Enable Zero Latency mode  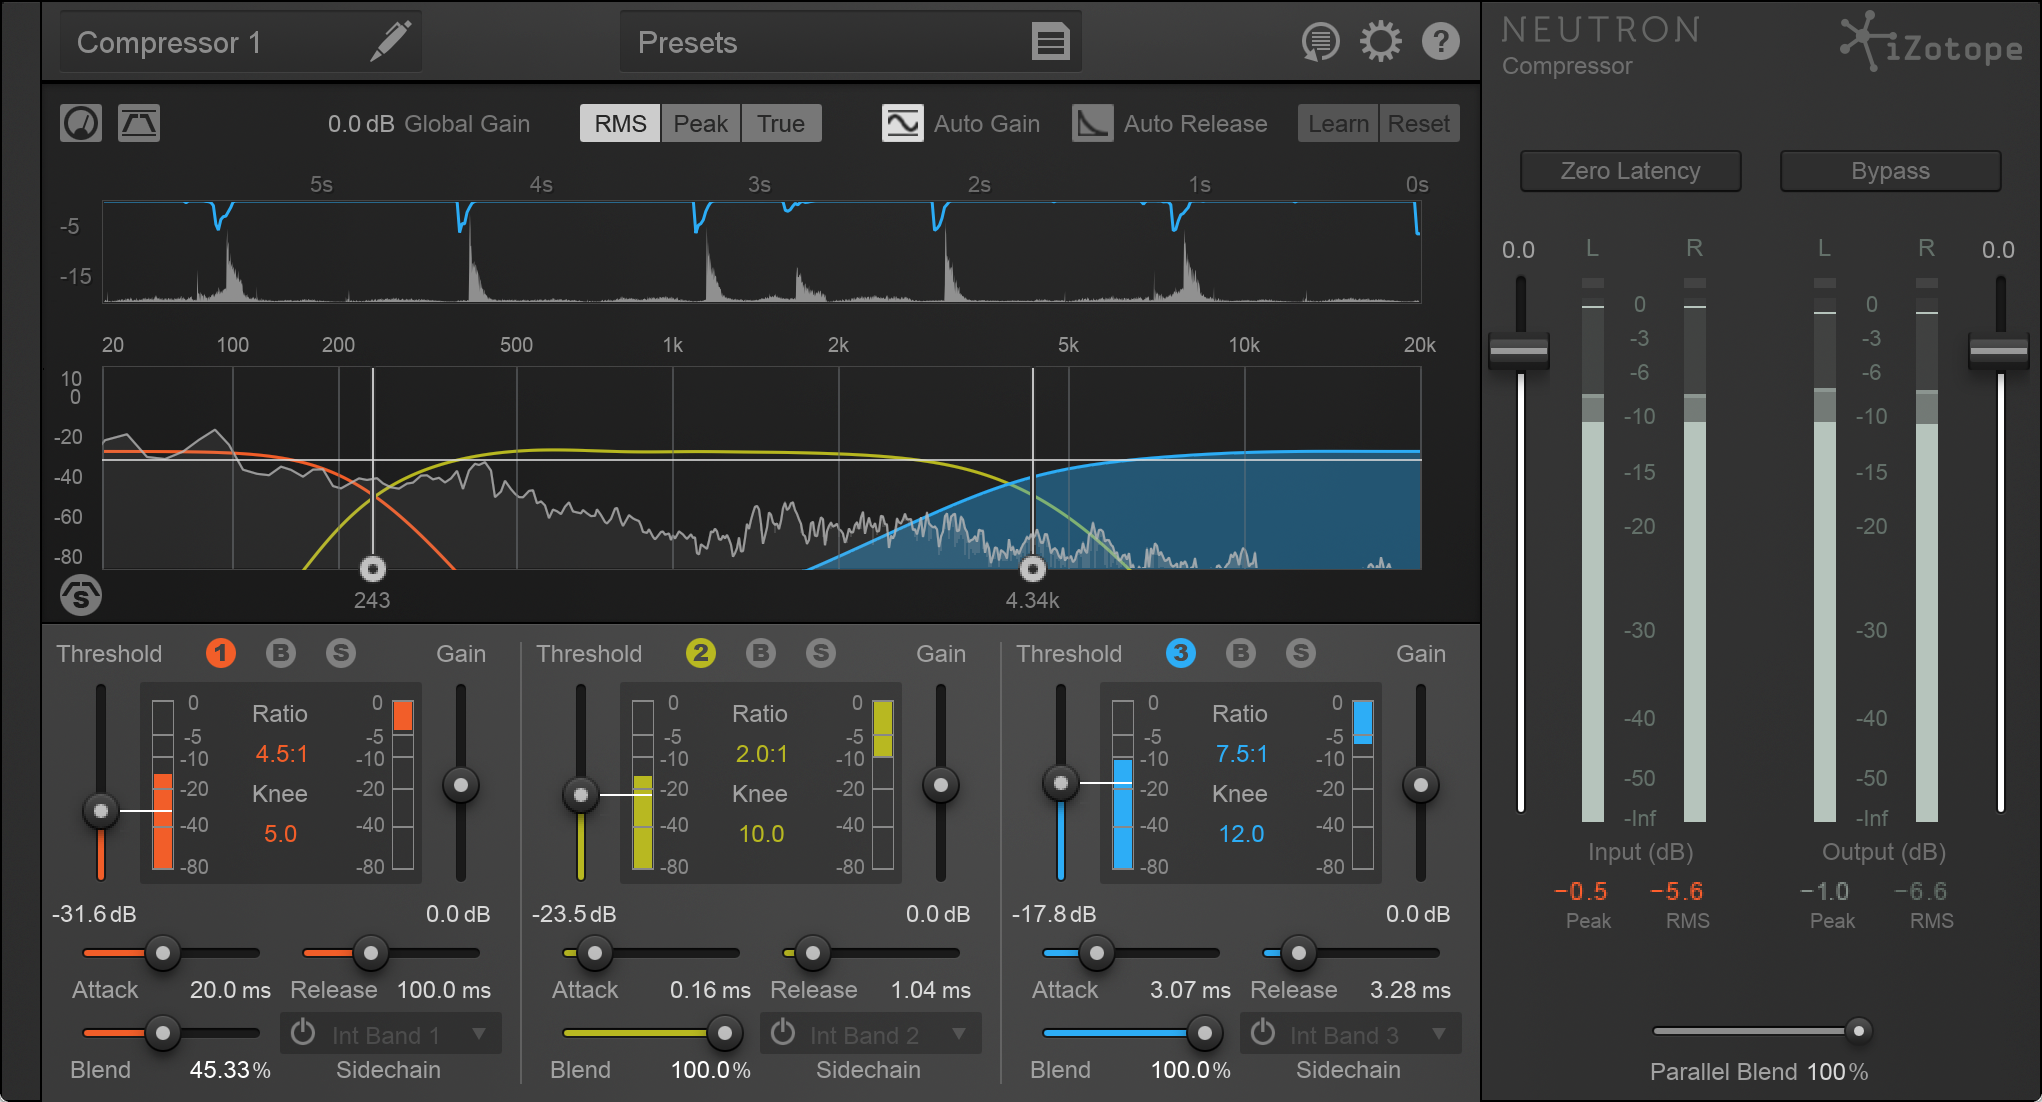pyautogui.click(x=1630, y=170)
